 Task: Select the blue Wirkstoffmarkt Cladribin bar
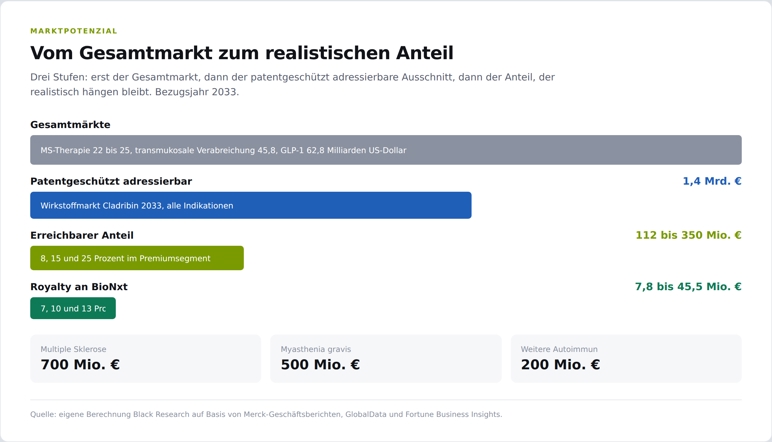251,205
